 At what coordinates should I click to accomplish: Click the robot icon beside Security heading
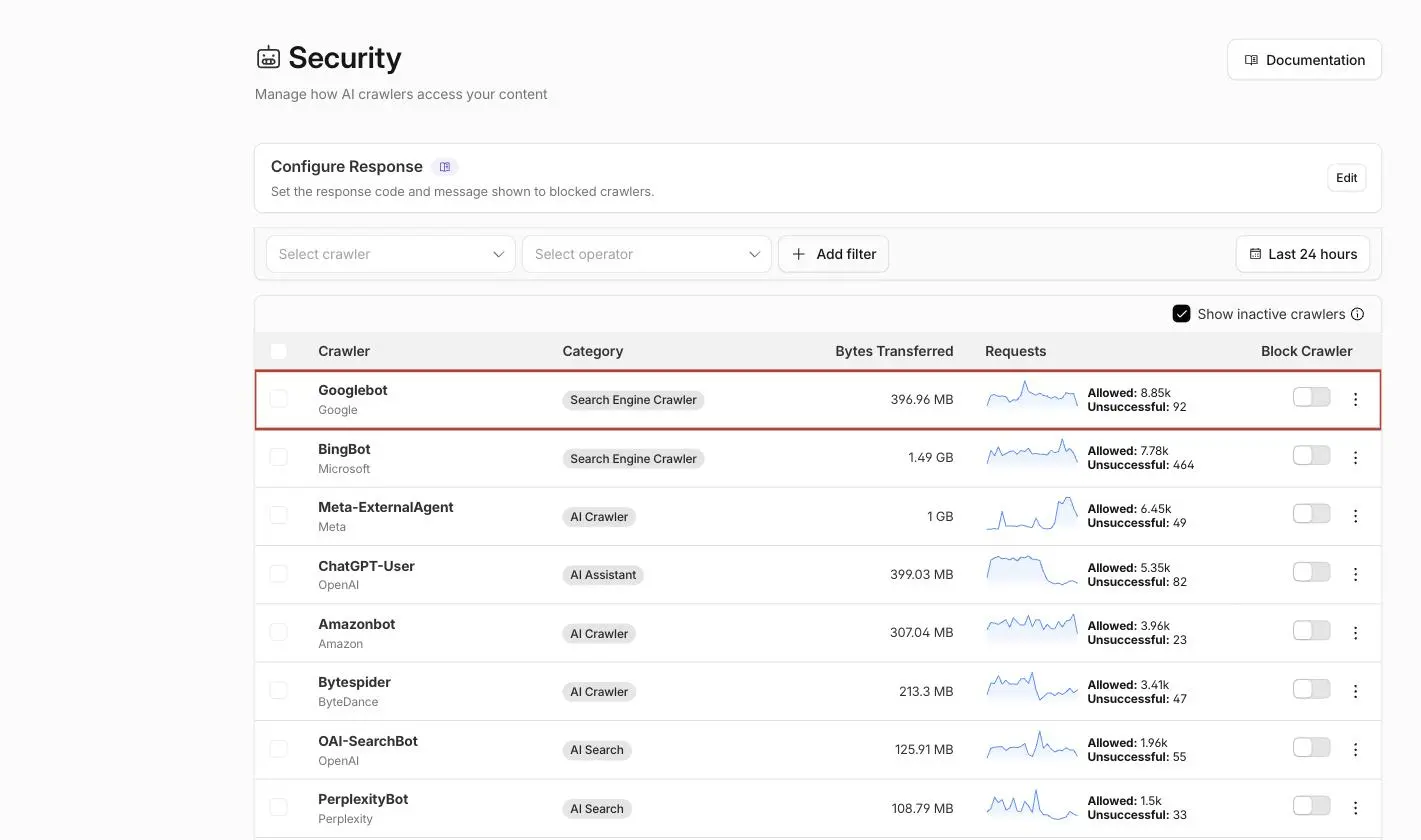pos(268,58)
